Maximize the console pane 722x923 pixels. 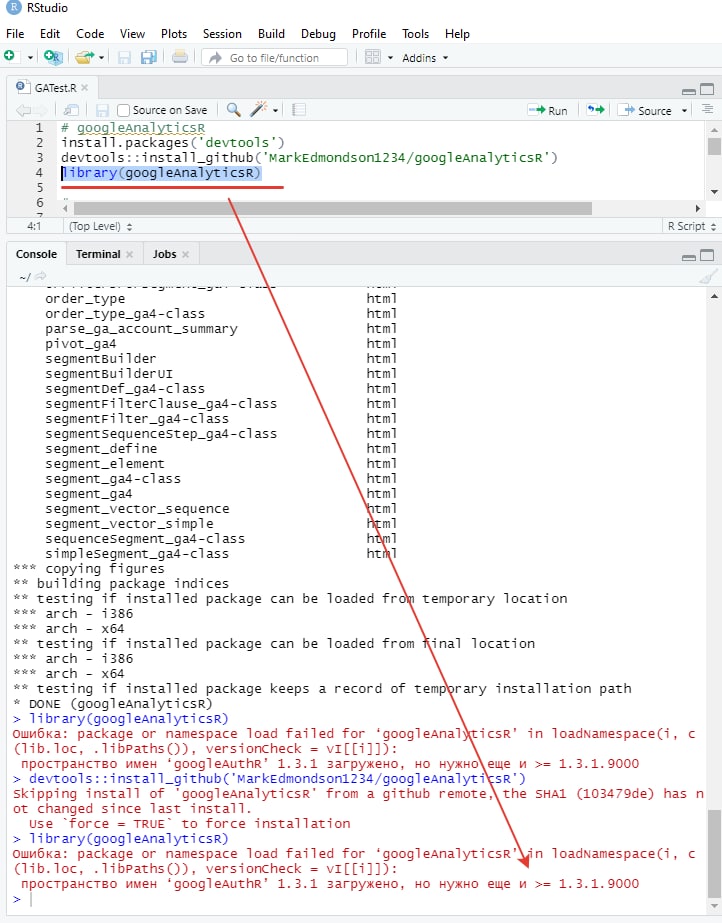[x=707, y=255]
